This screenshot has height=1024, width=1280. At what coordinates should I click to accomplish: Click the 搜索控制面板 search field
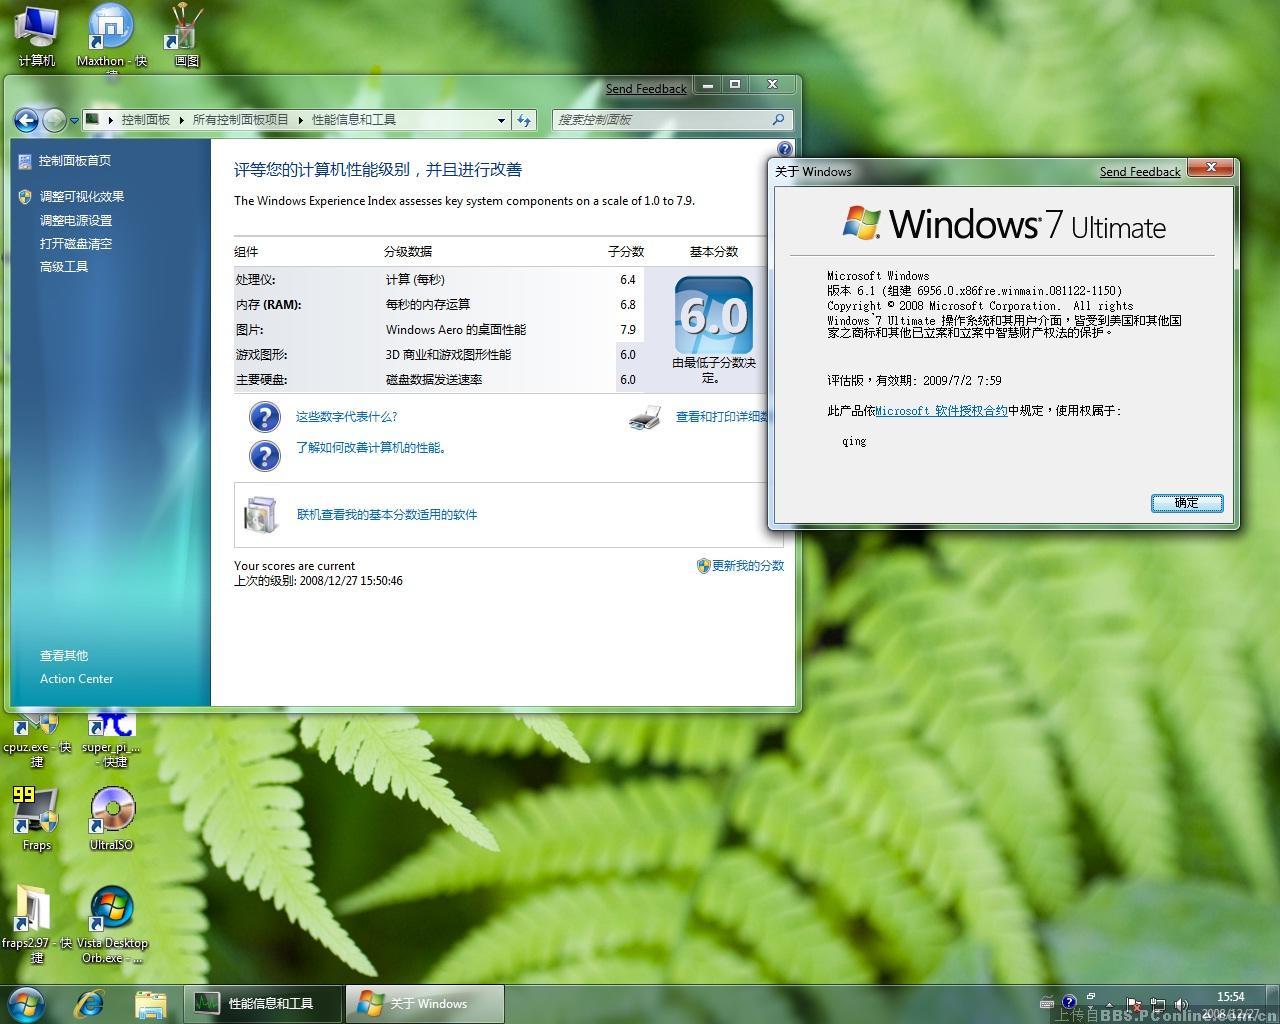pyautogui.click(x=662, y=120)
